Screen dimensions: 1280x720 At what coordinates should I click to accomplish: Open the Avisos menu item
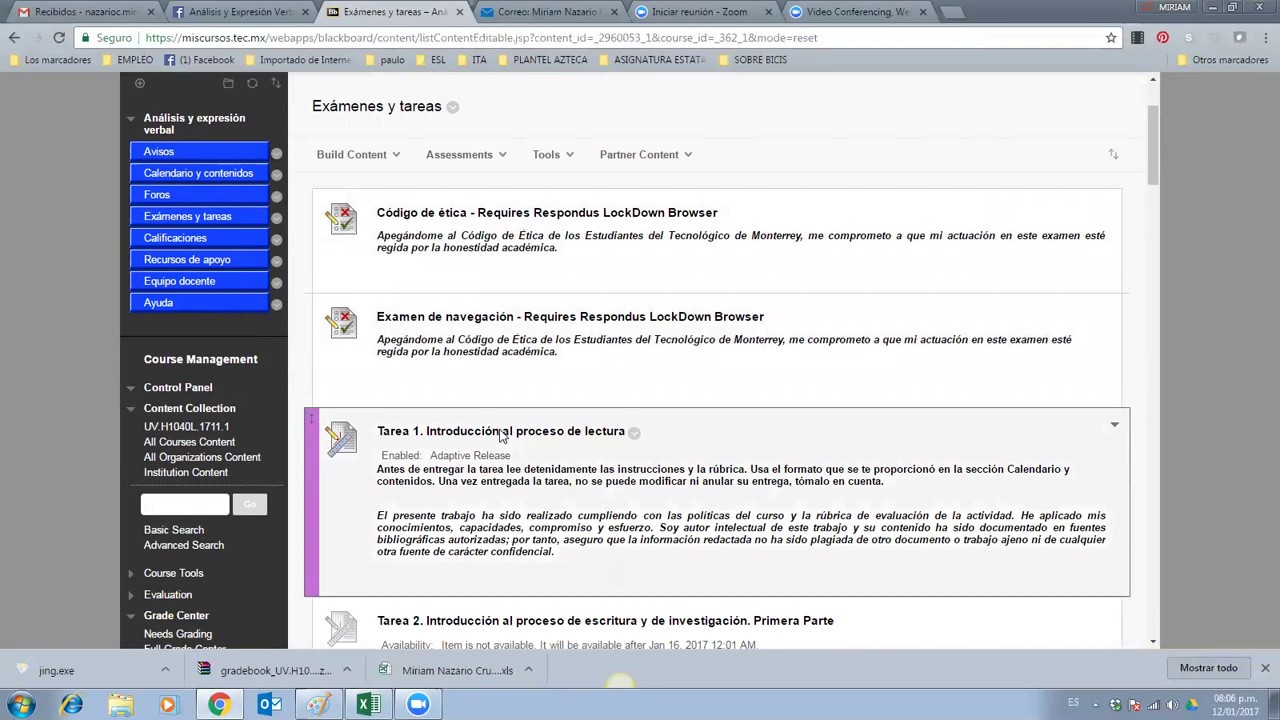coord(199,152)
